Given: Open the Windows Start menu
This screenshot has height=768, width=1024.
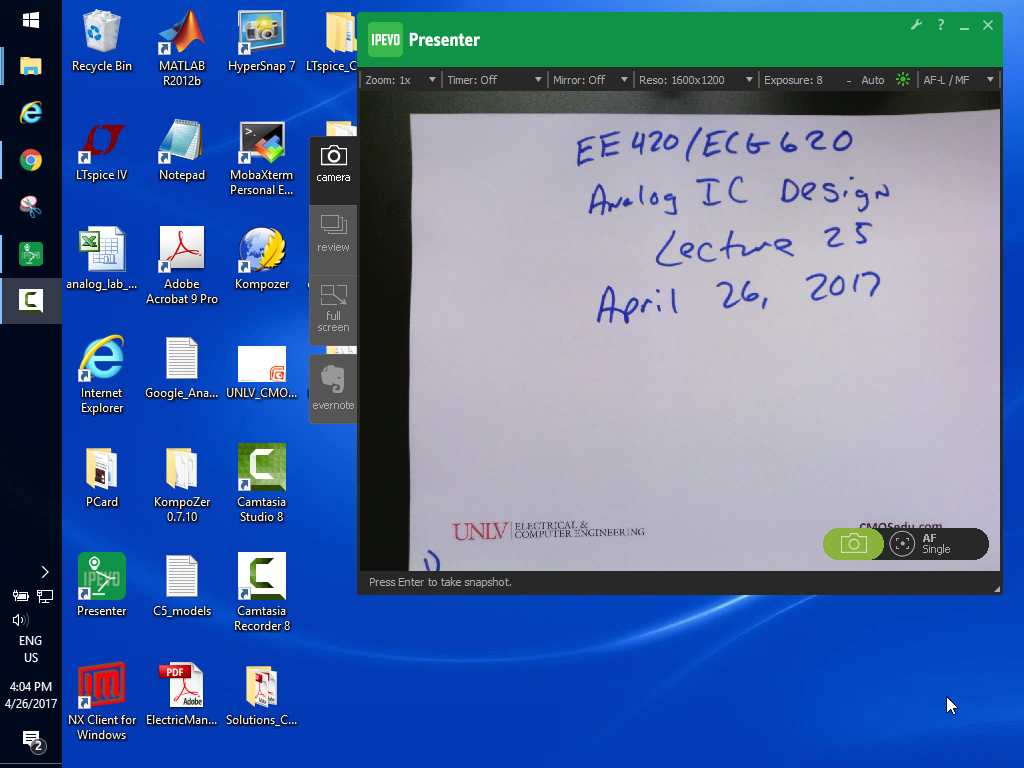Looking at the screenshot, I should point(31,21).
